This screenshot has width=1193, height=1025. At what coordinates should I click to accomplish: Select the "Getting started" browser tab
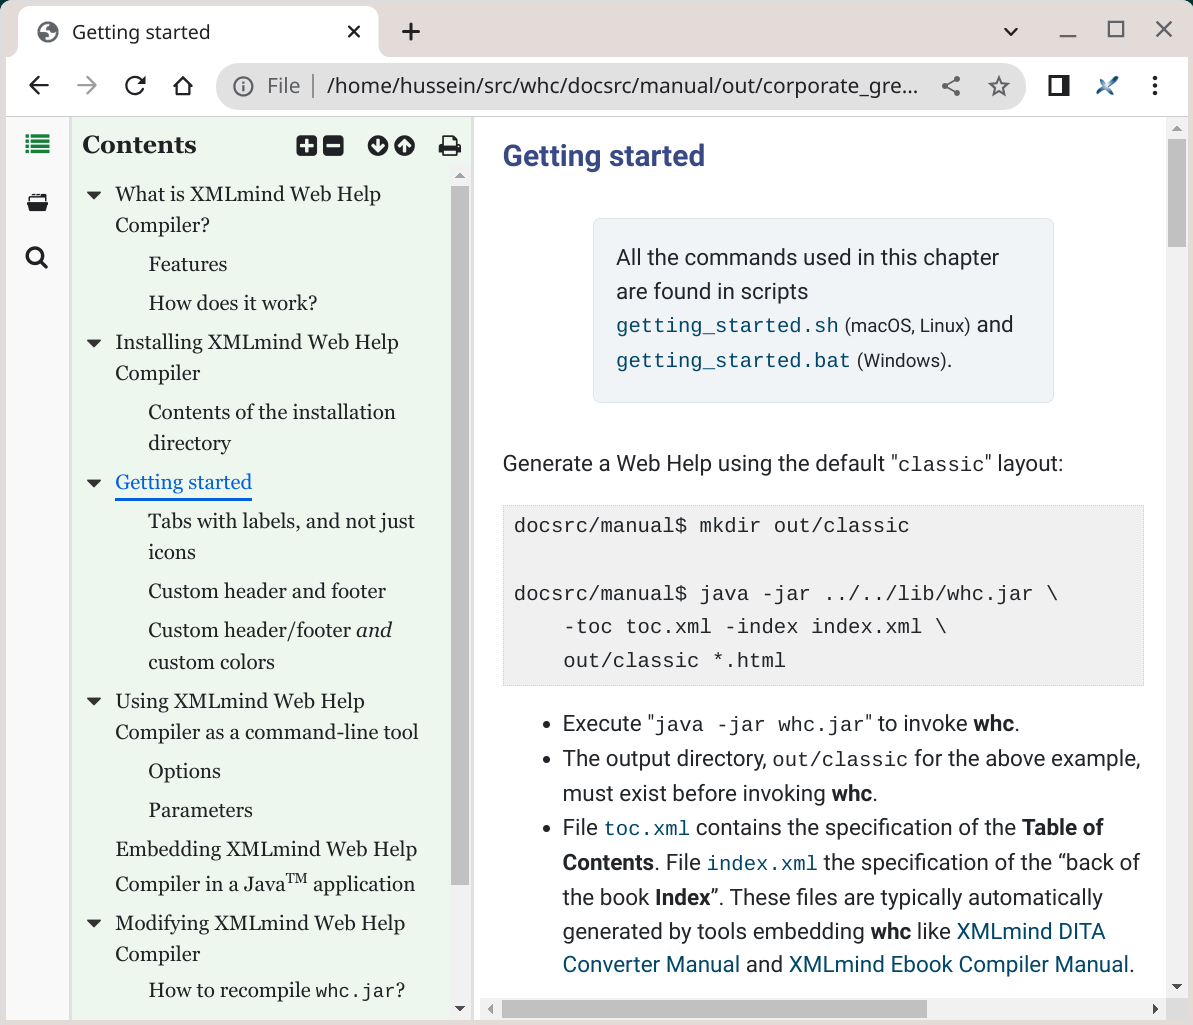pyautogui.click(x=190, y=32)
